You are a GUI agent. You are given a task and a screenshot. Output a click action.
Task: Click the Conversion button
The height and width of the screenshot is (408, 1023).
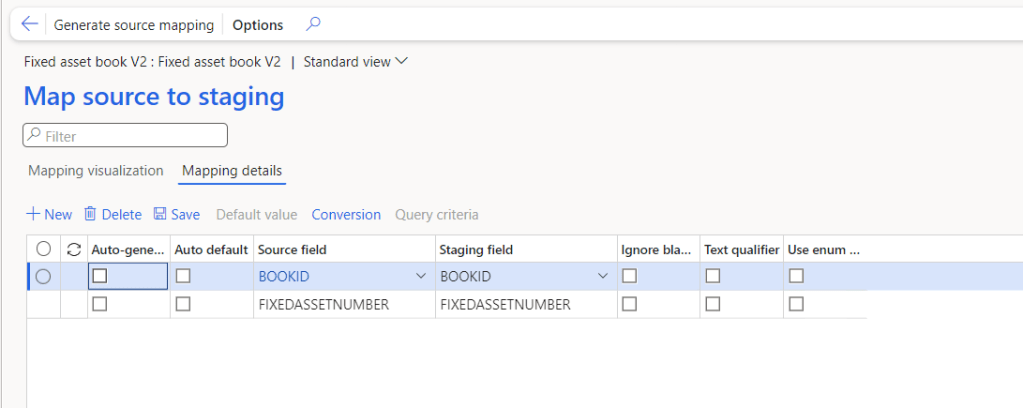346,214
